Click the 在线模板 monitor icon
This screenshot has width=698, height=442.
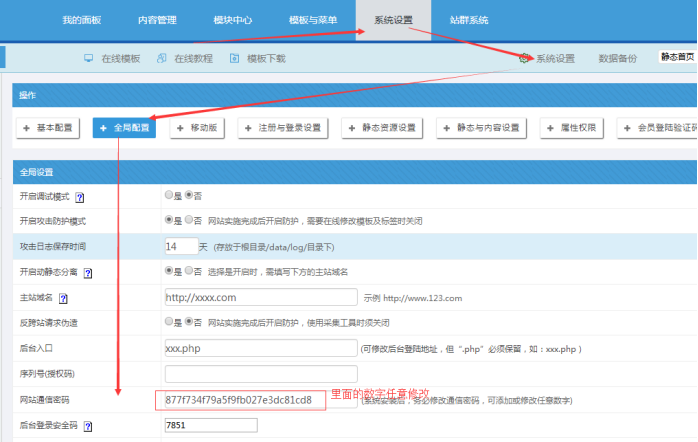point(89,59)
